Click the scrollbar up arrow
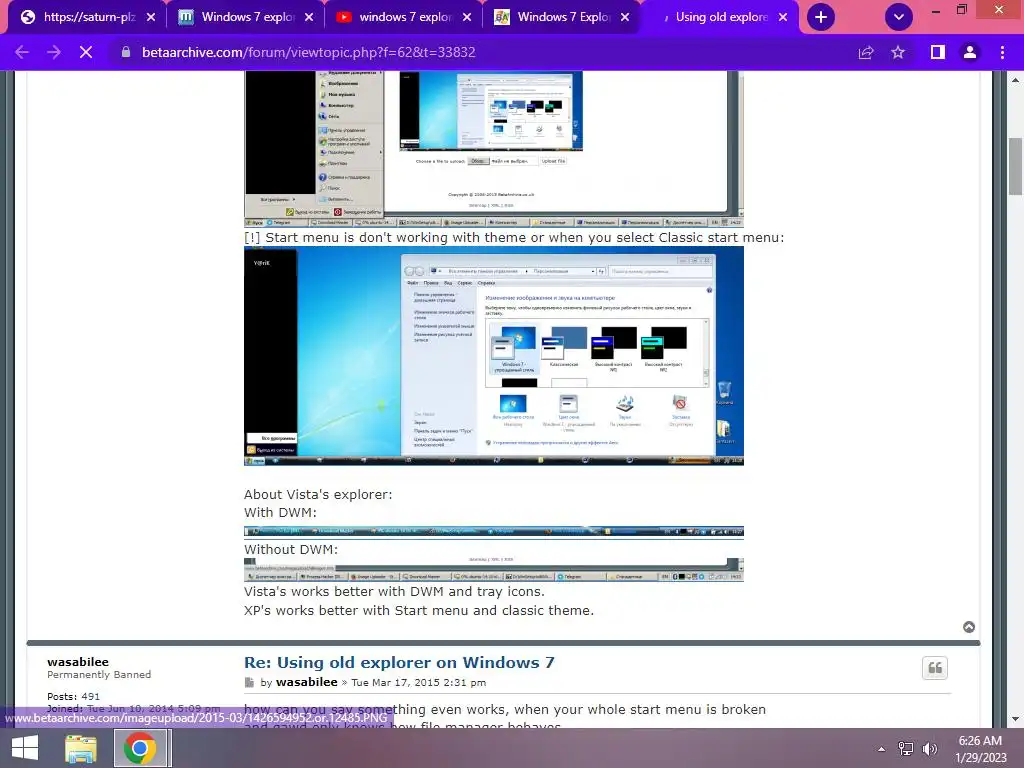This screenshot has width=1024, height=768. (x=1015, y=80)
